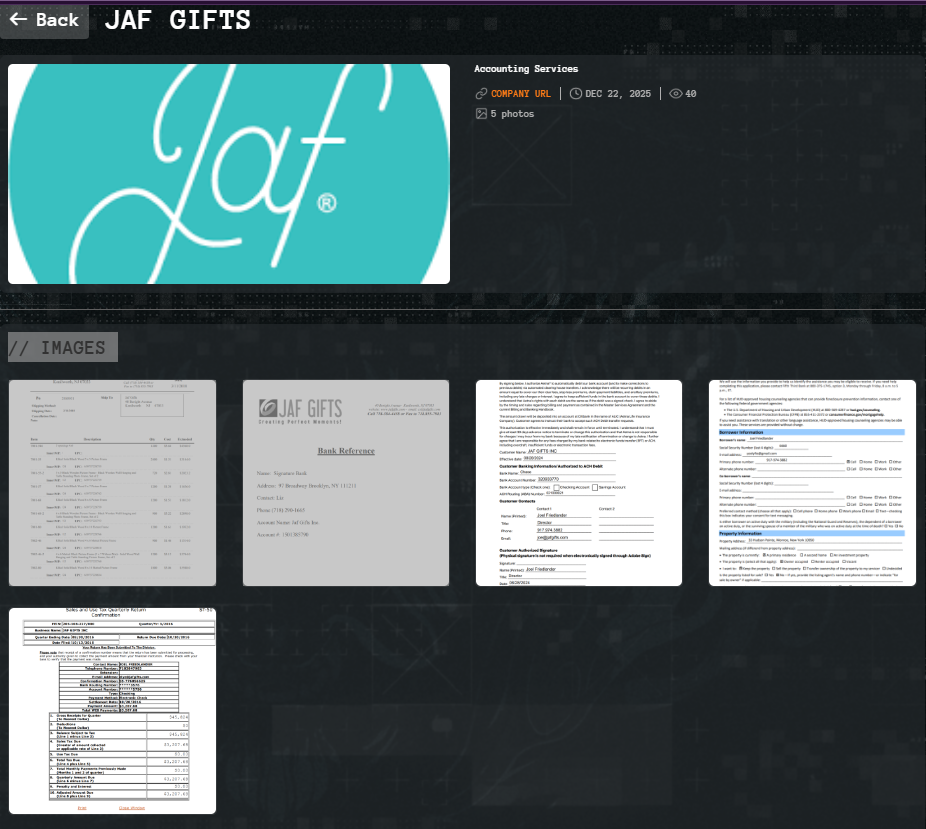Click the back arrow icon
The image size is (926, 829).
pos(19,19)
